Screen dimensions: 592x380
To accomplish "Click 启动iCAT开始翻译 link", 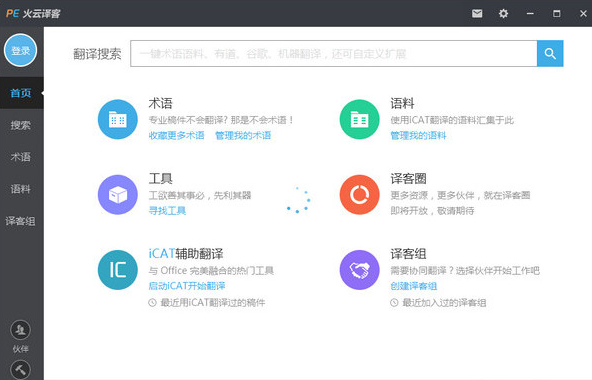I will point(187,286).
